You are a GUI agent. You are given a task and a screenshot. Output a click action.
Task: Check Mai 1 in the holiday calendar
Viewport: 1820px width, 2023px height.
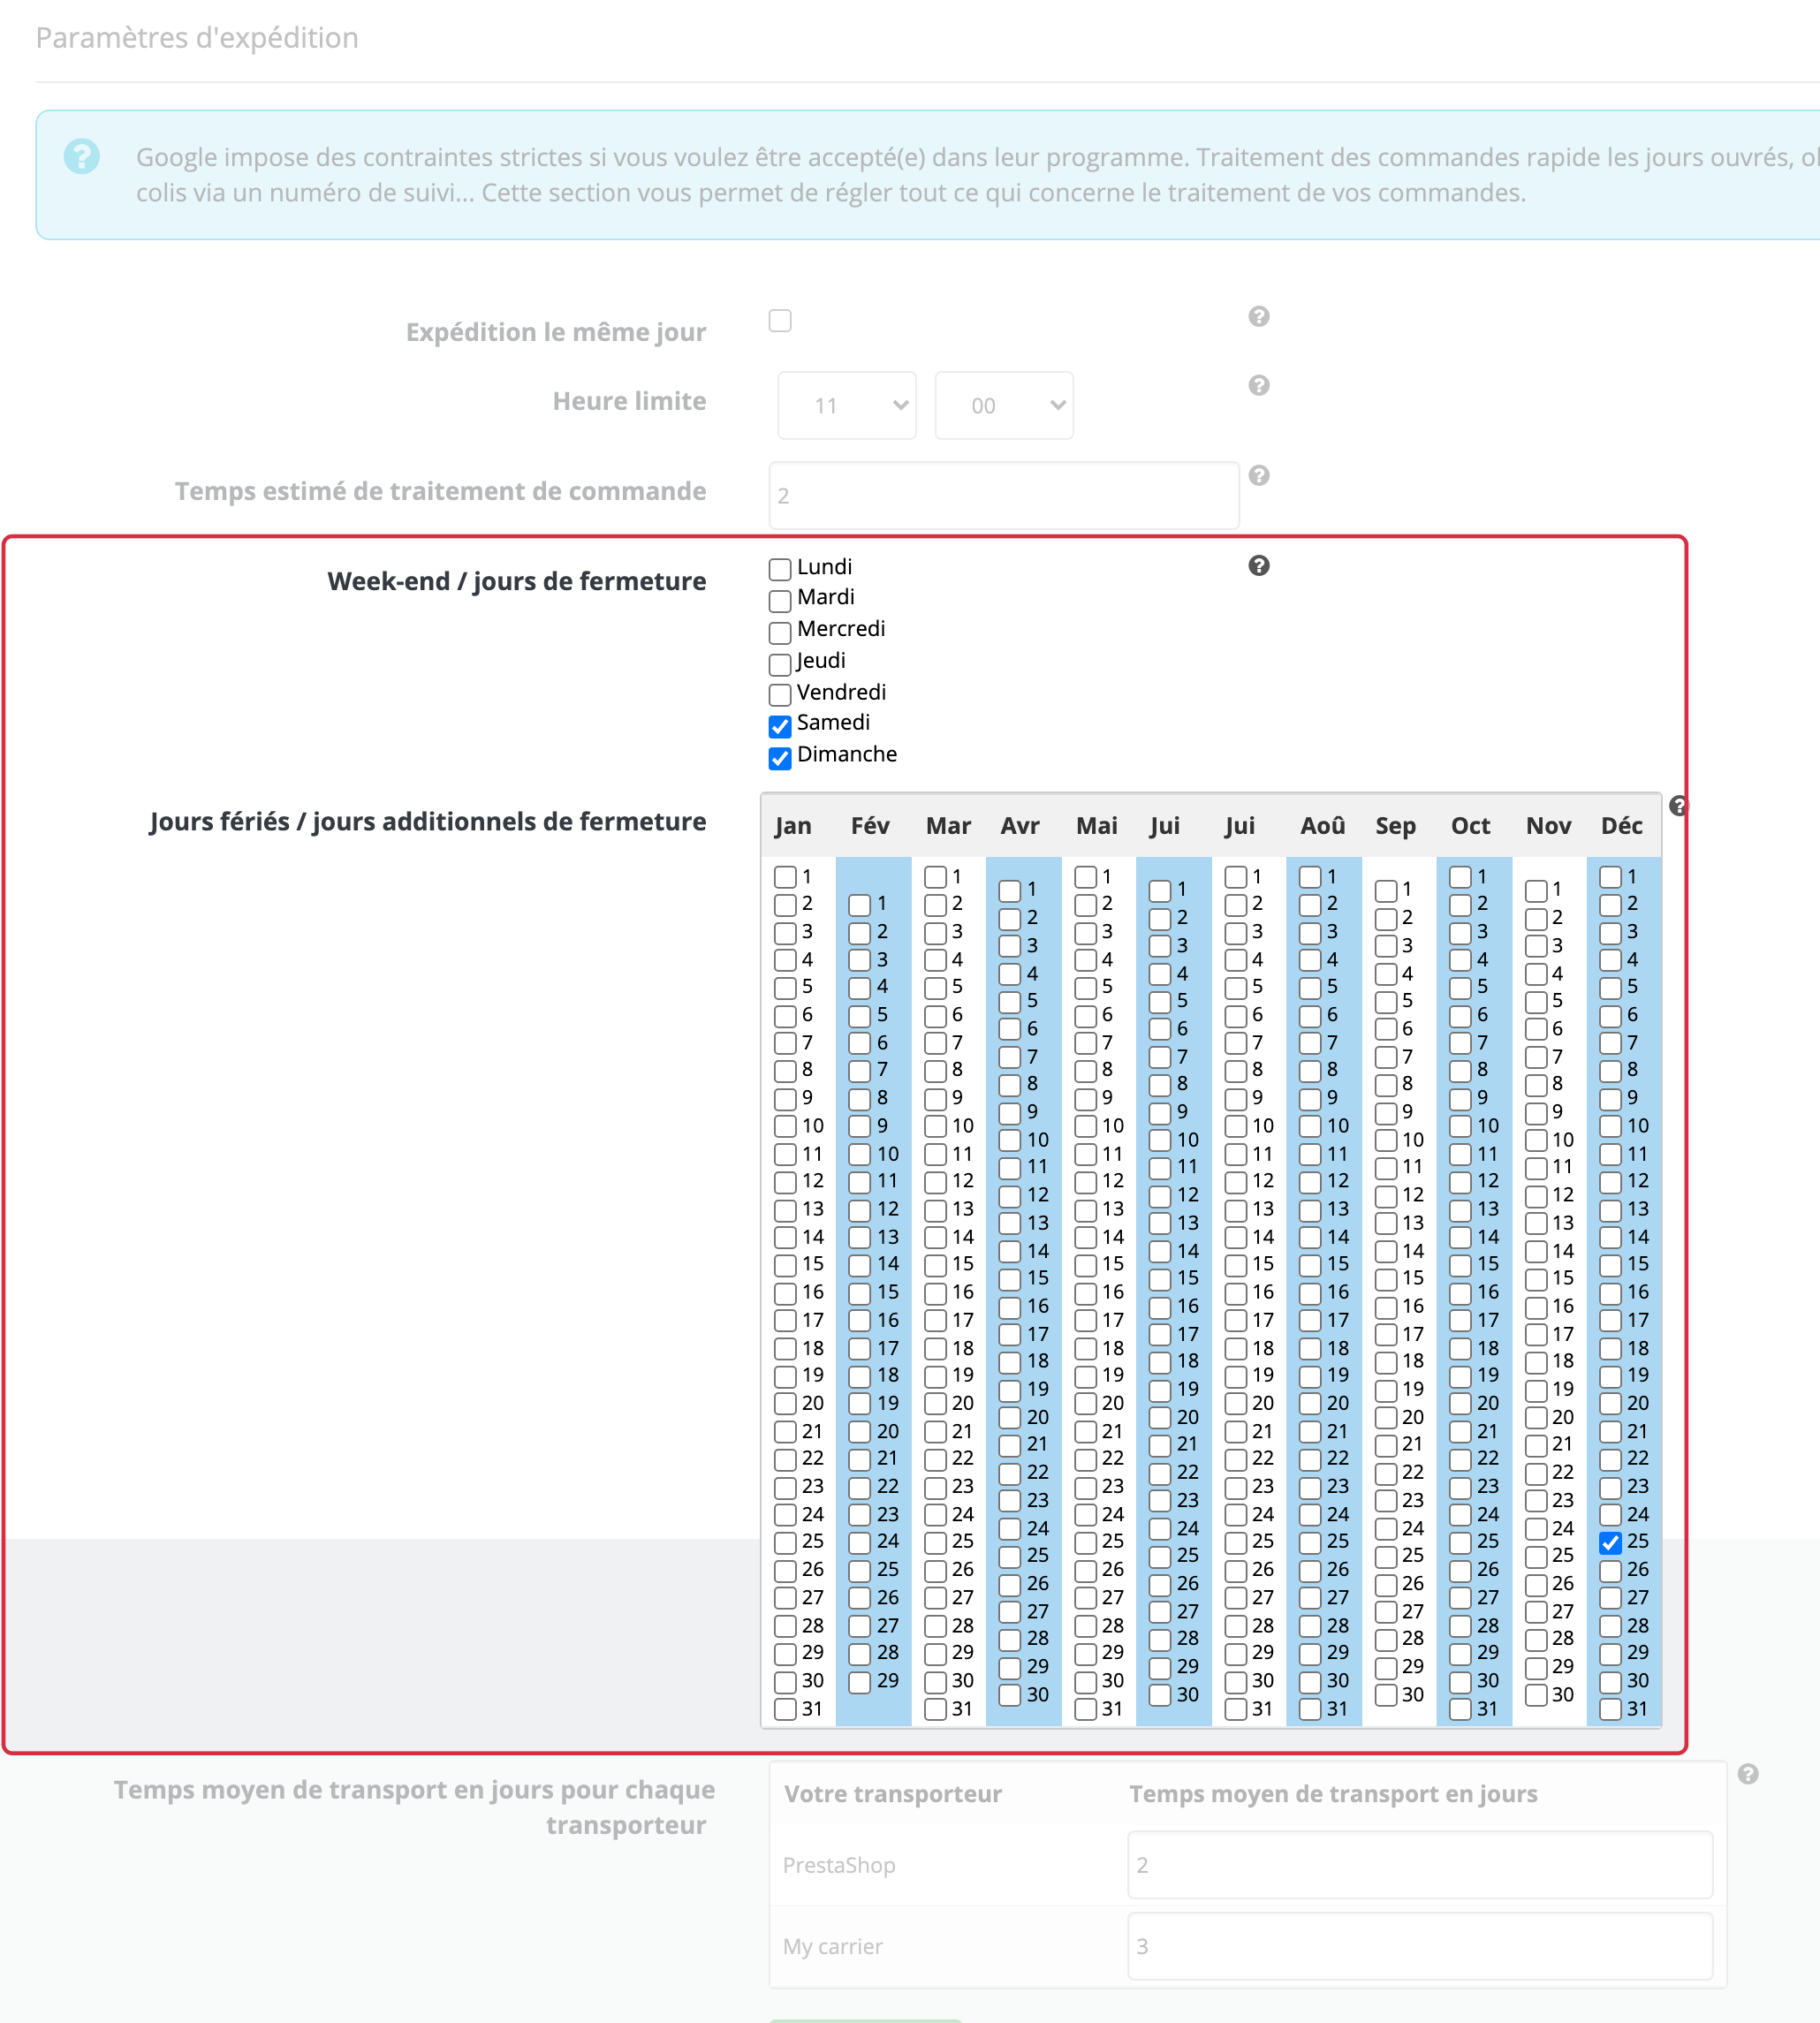[x=1085, y=877]
